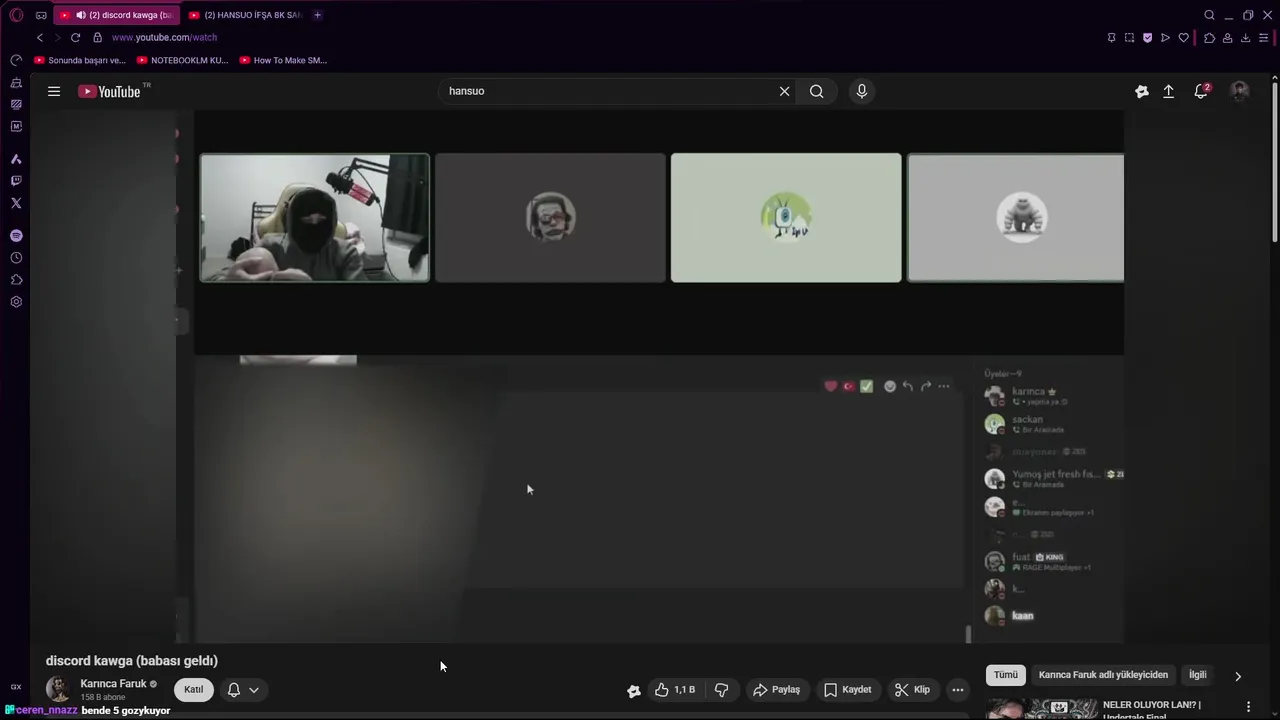View site security lock info
Image resolution: width=1280 pixels, height=720 pixels.
97,37
